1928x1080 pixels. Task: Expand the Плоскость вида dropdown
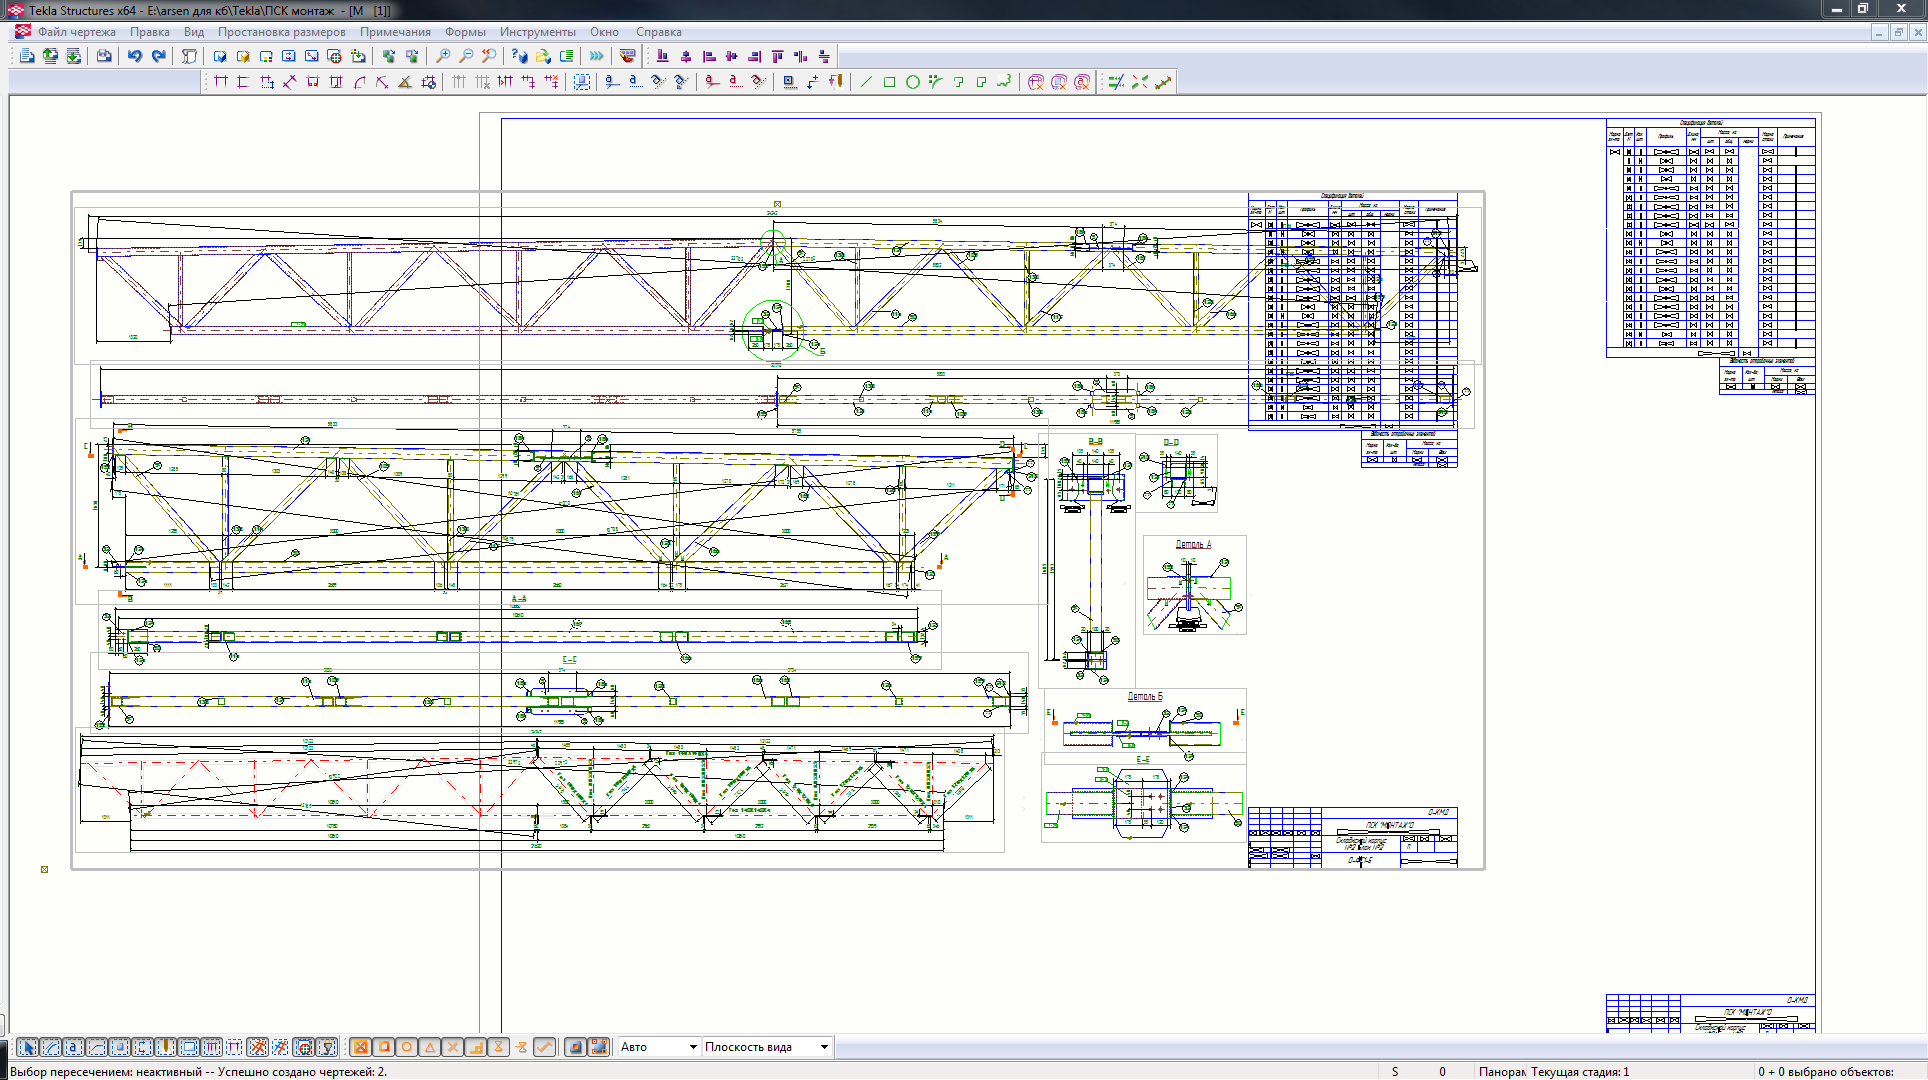823,1047
